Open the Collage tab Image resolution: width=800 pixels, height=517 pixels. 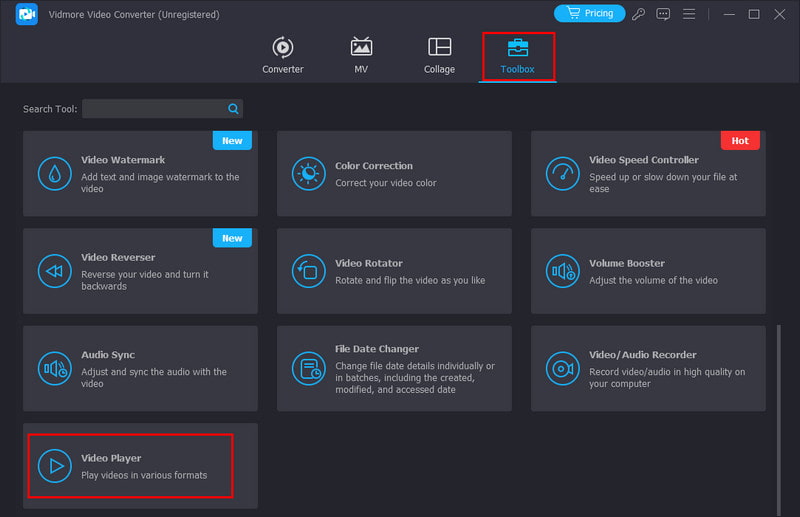click(x=439, y=56)
